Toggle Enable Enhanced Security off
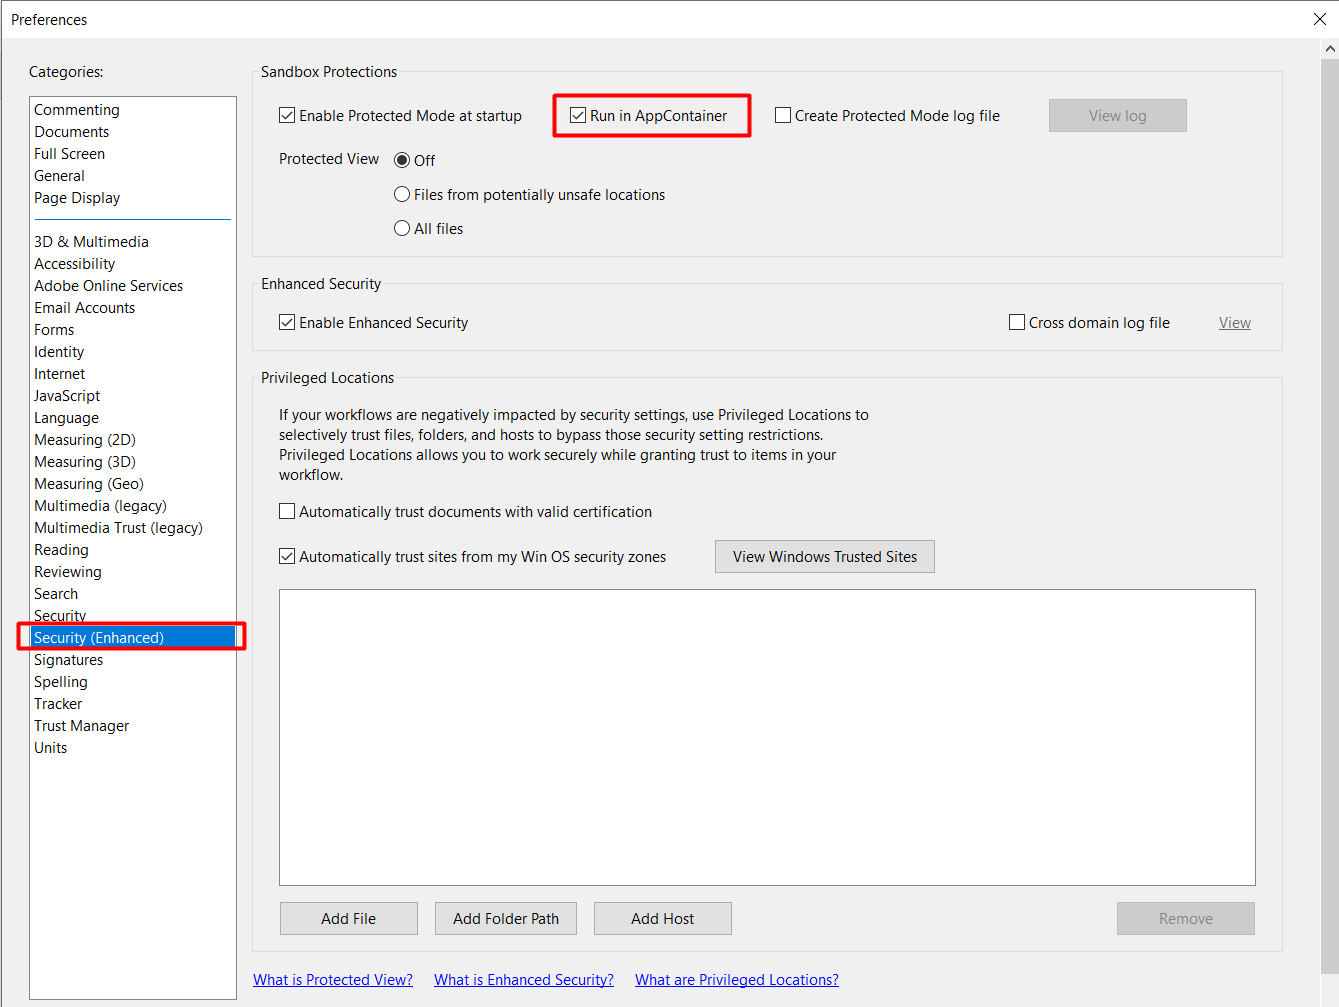1339x1007 pixels. (x=287, y=322)
